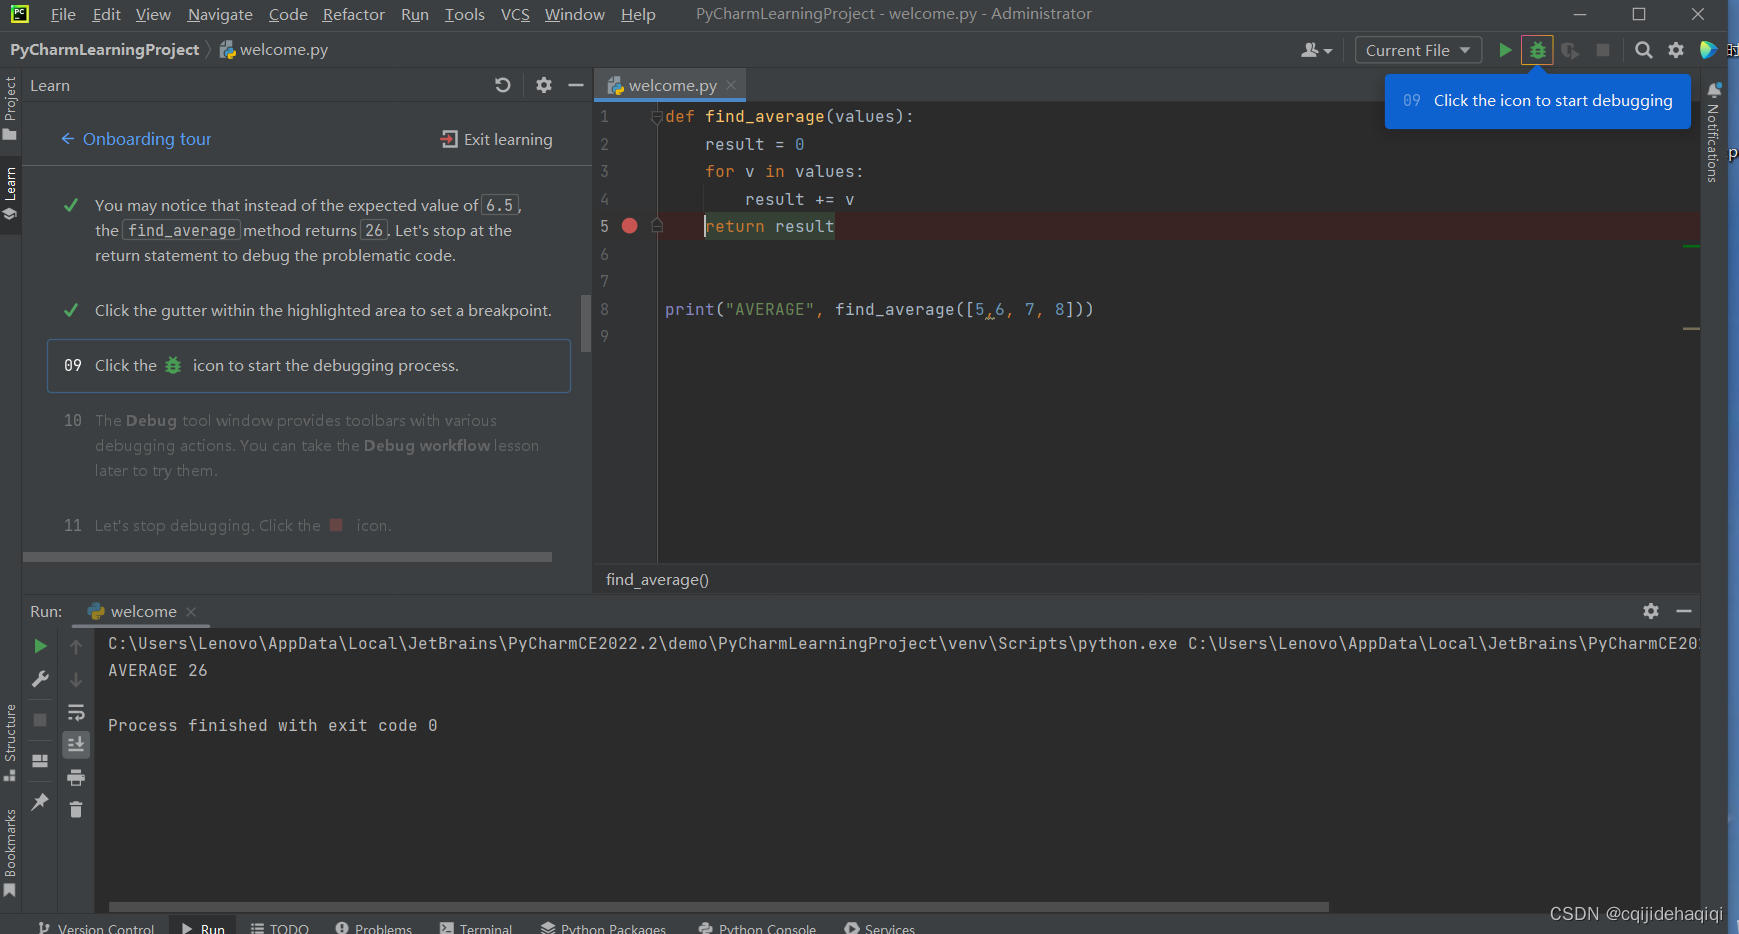Click the stop square in Run window
The width and height of the screenshot is (1739, 934).
pos(40,719)
